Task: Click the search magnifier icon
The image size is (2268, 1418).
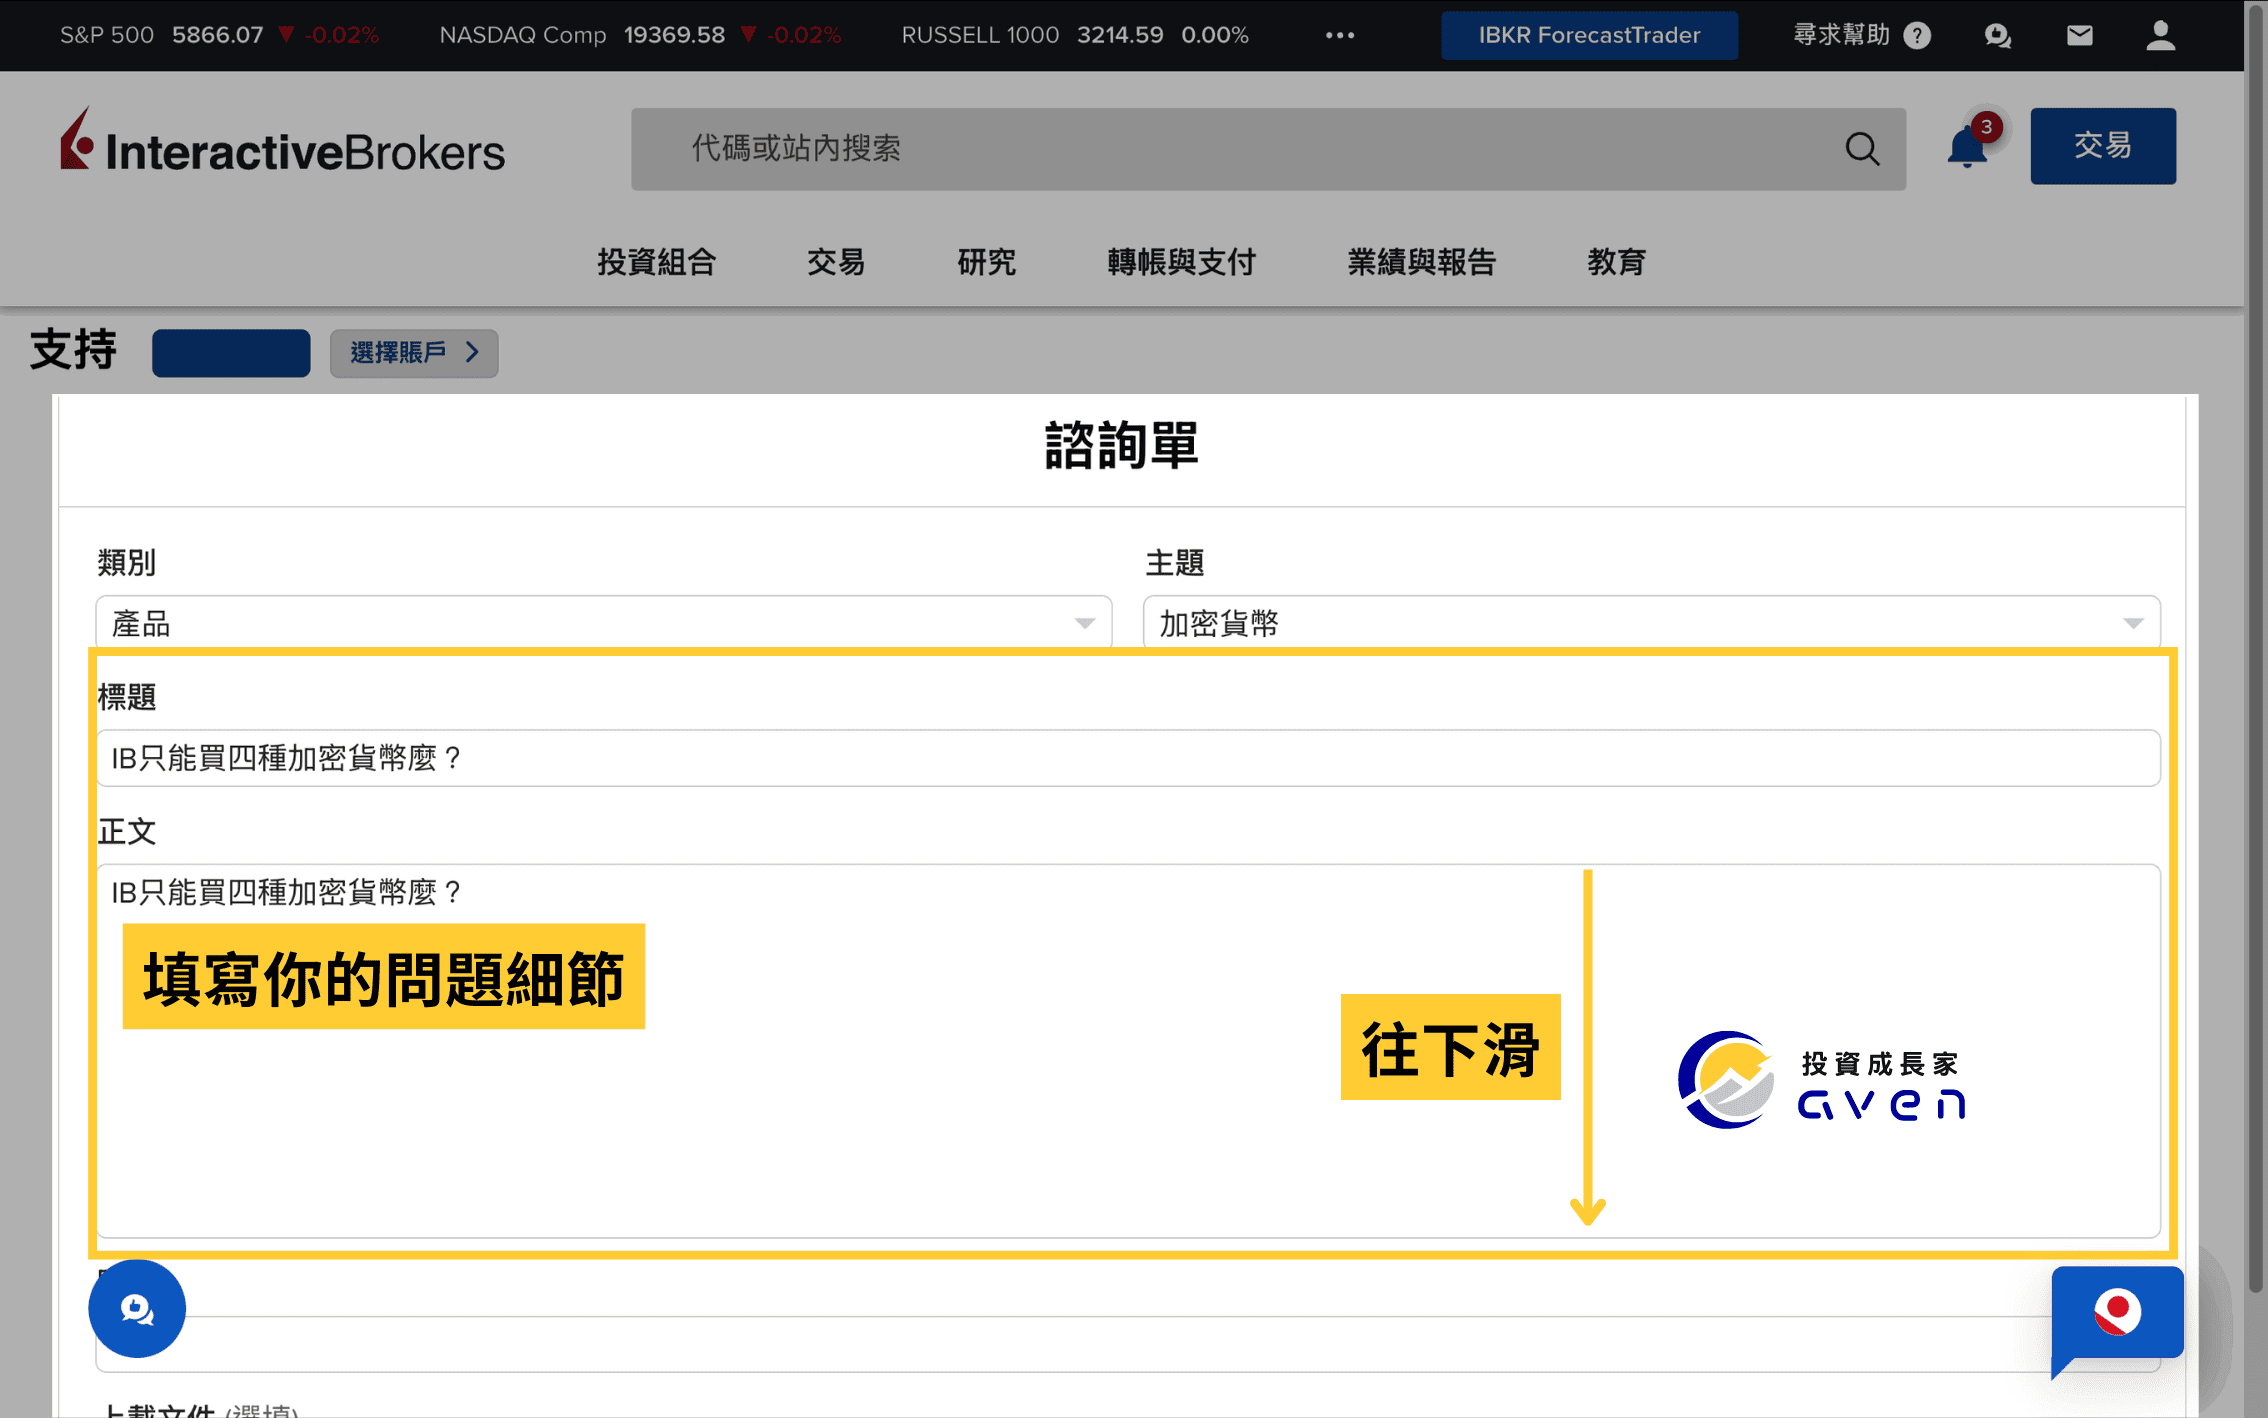Action: (1861, 149)
